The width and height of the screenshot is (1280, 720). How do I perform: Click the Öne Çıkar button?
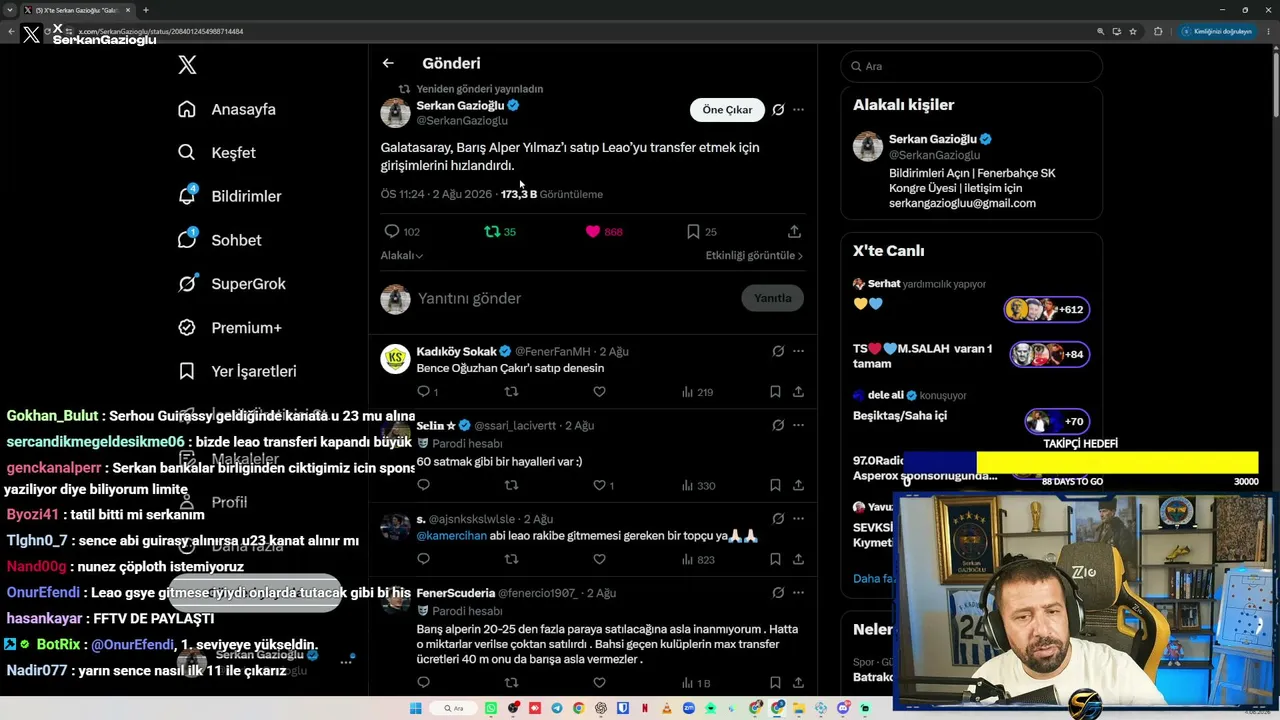click(x=727, y=110)
